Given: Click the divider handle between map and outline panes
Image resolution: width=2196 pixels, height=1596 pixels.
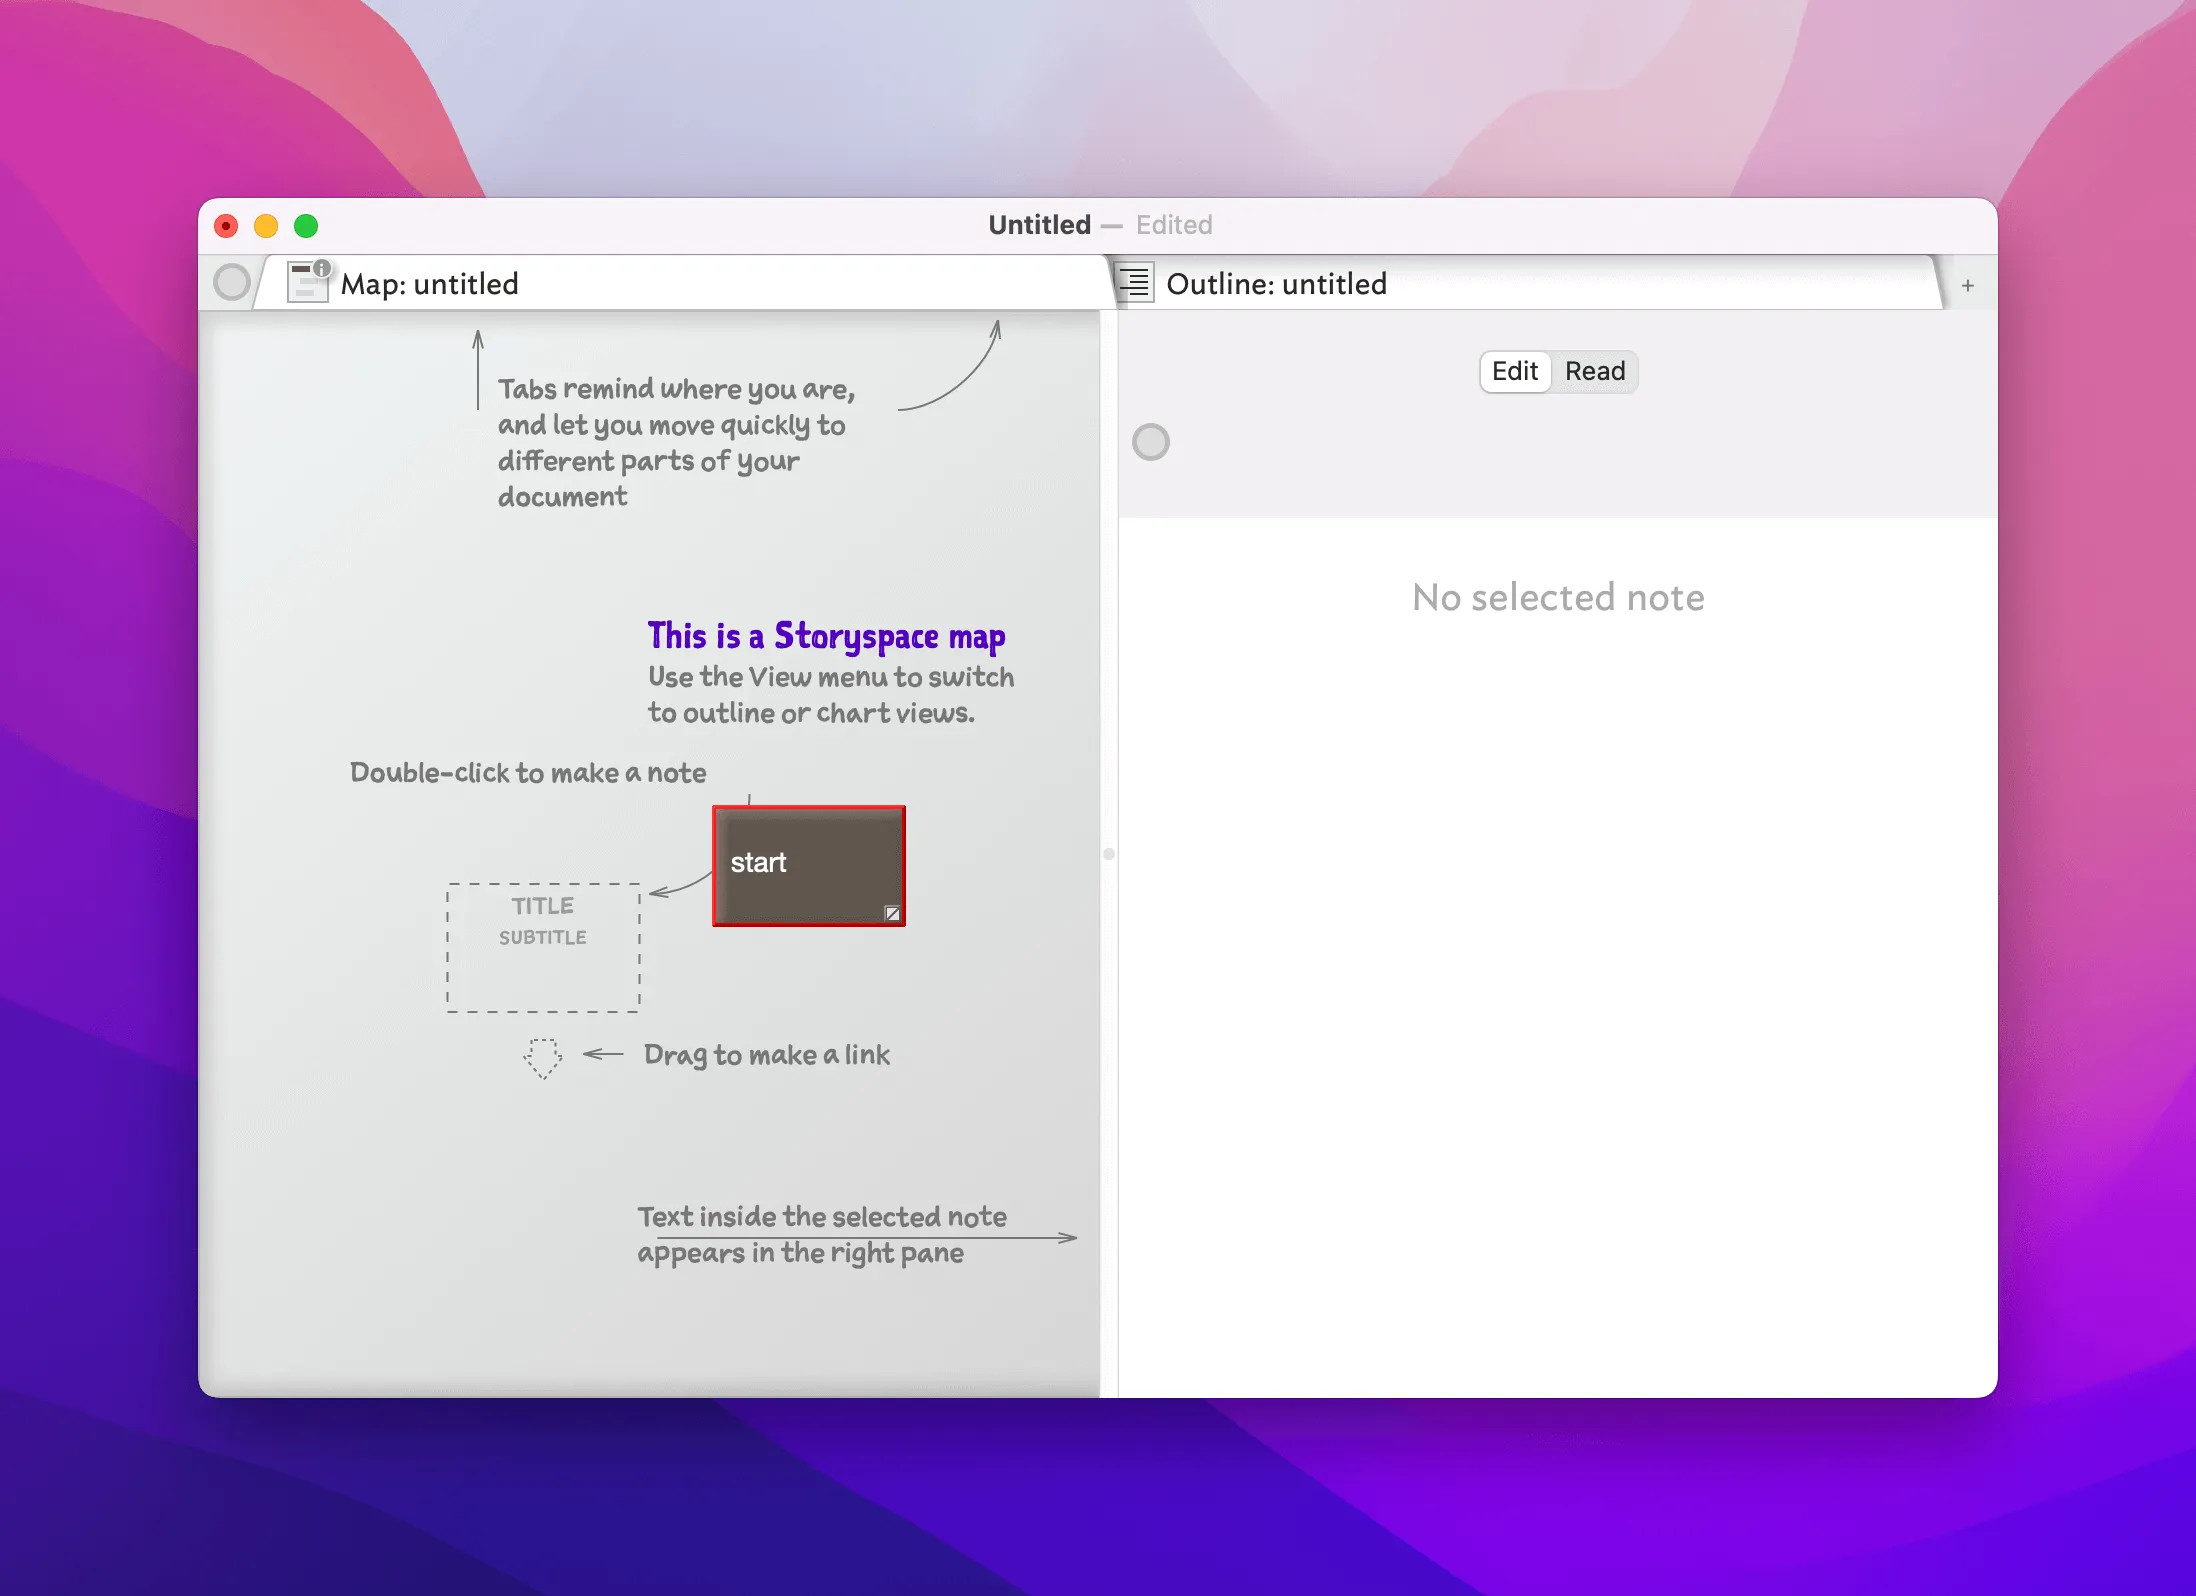Looking at the screenshot, I should point(1108,853).
